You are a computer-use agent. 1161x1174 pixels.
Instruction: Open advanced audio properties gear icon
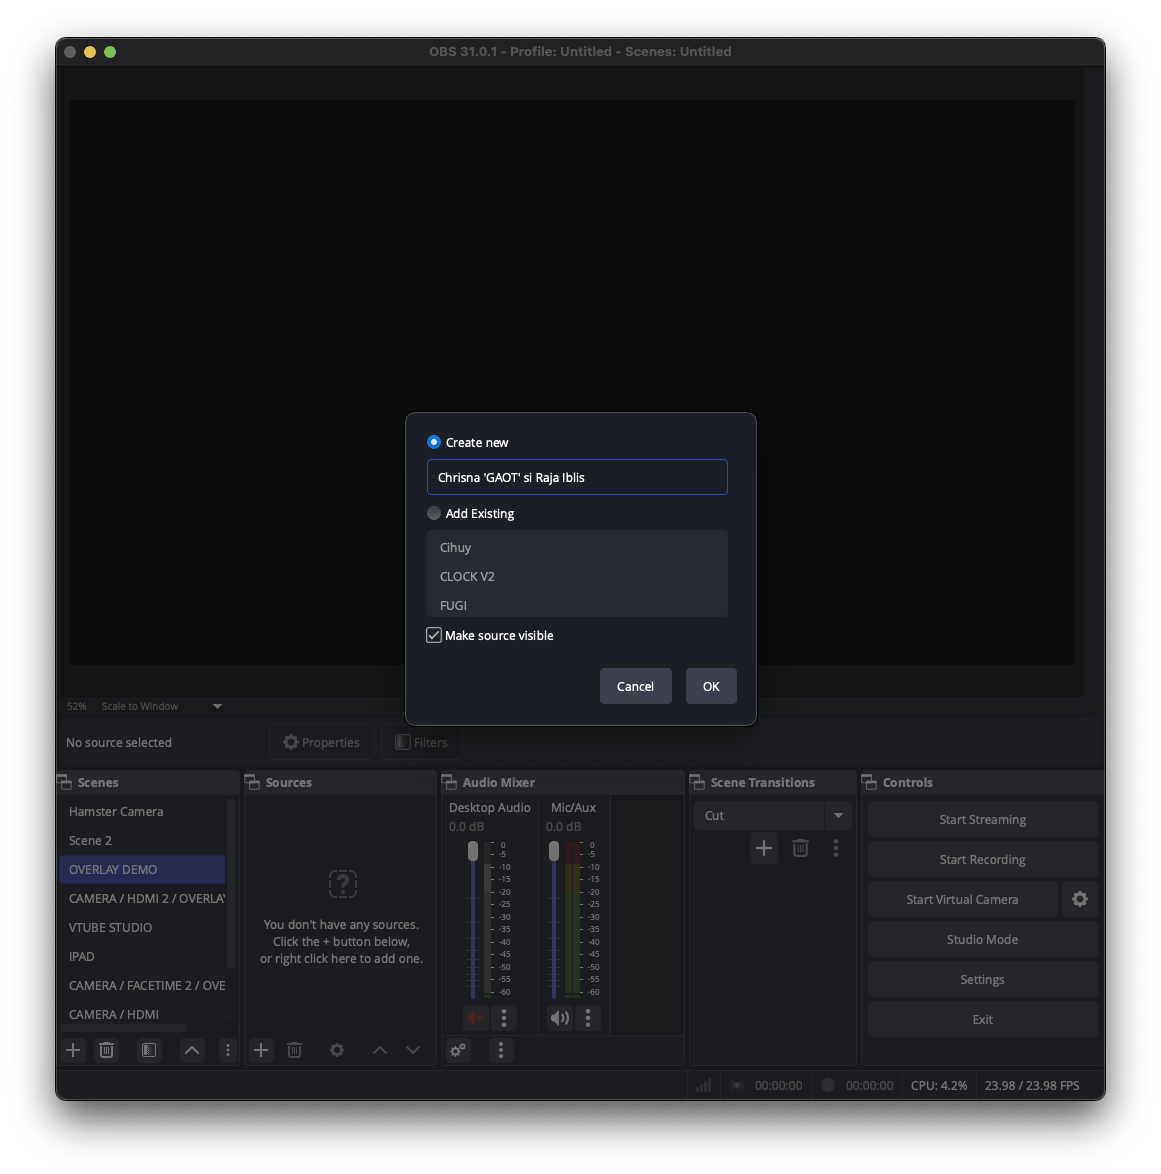click(458, 1050)
